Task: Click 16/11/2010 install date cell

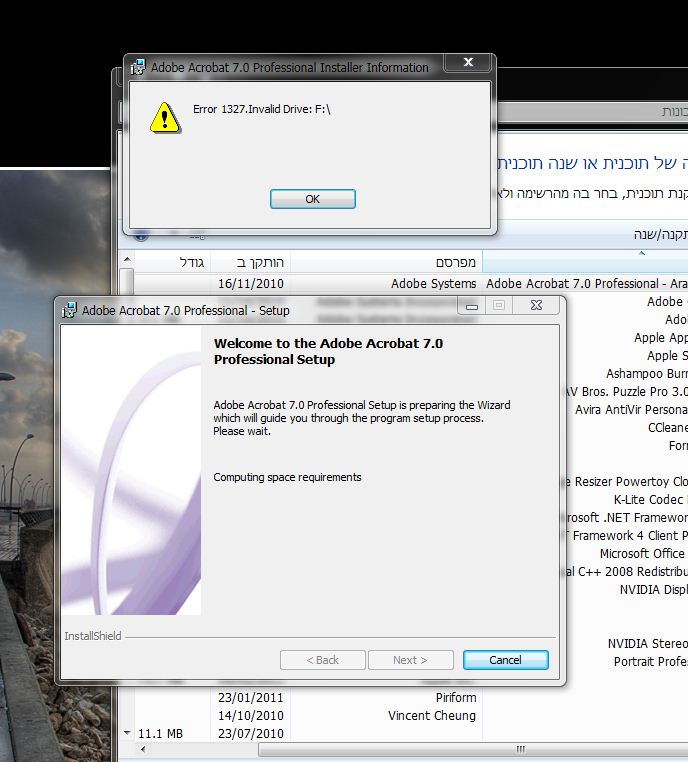Action: (251, 283)
